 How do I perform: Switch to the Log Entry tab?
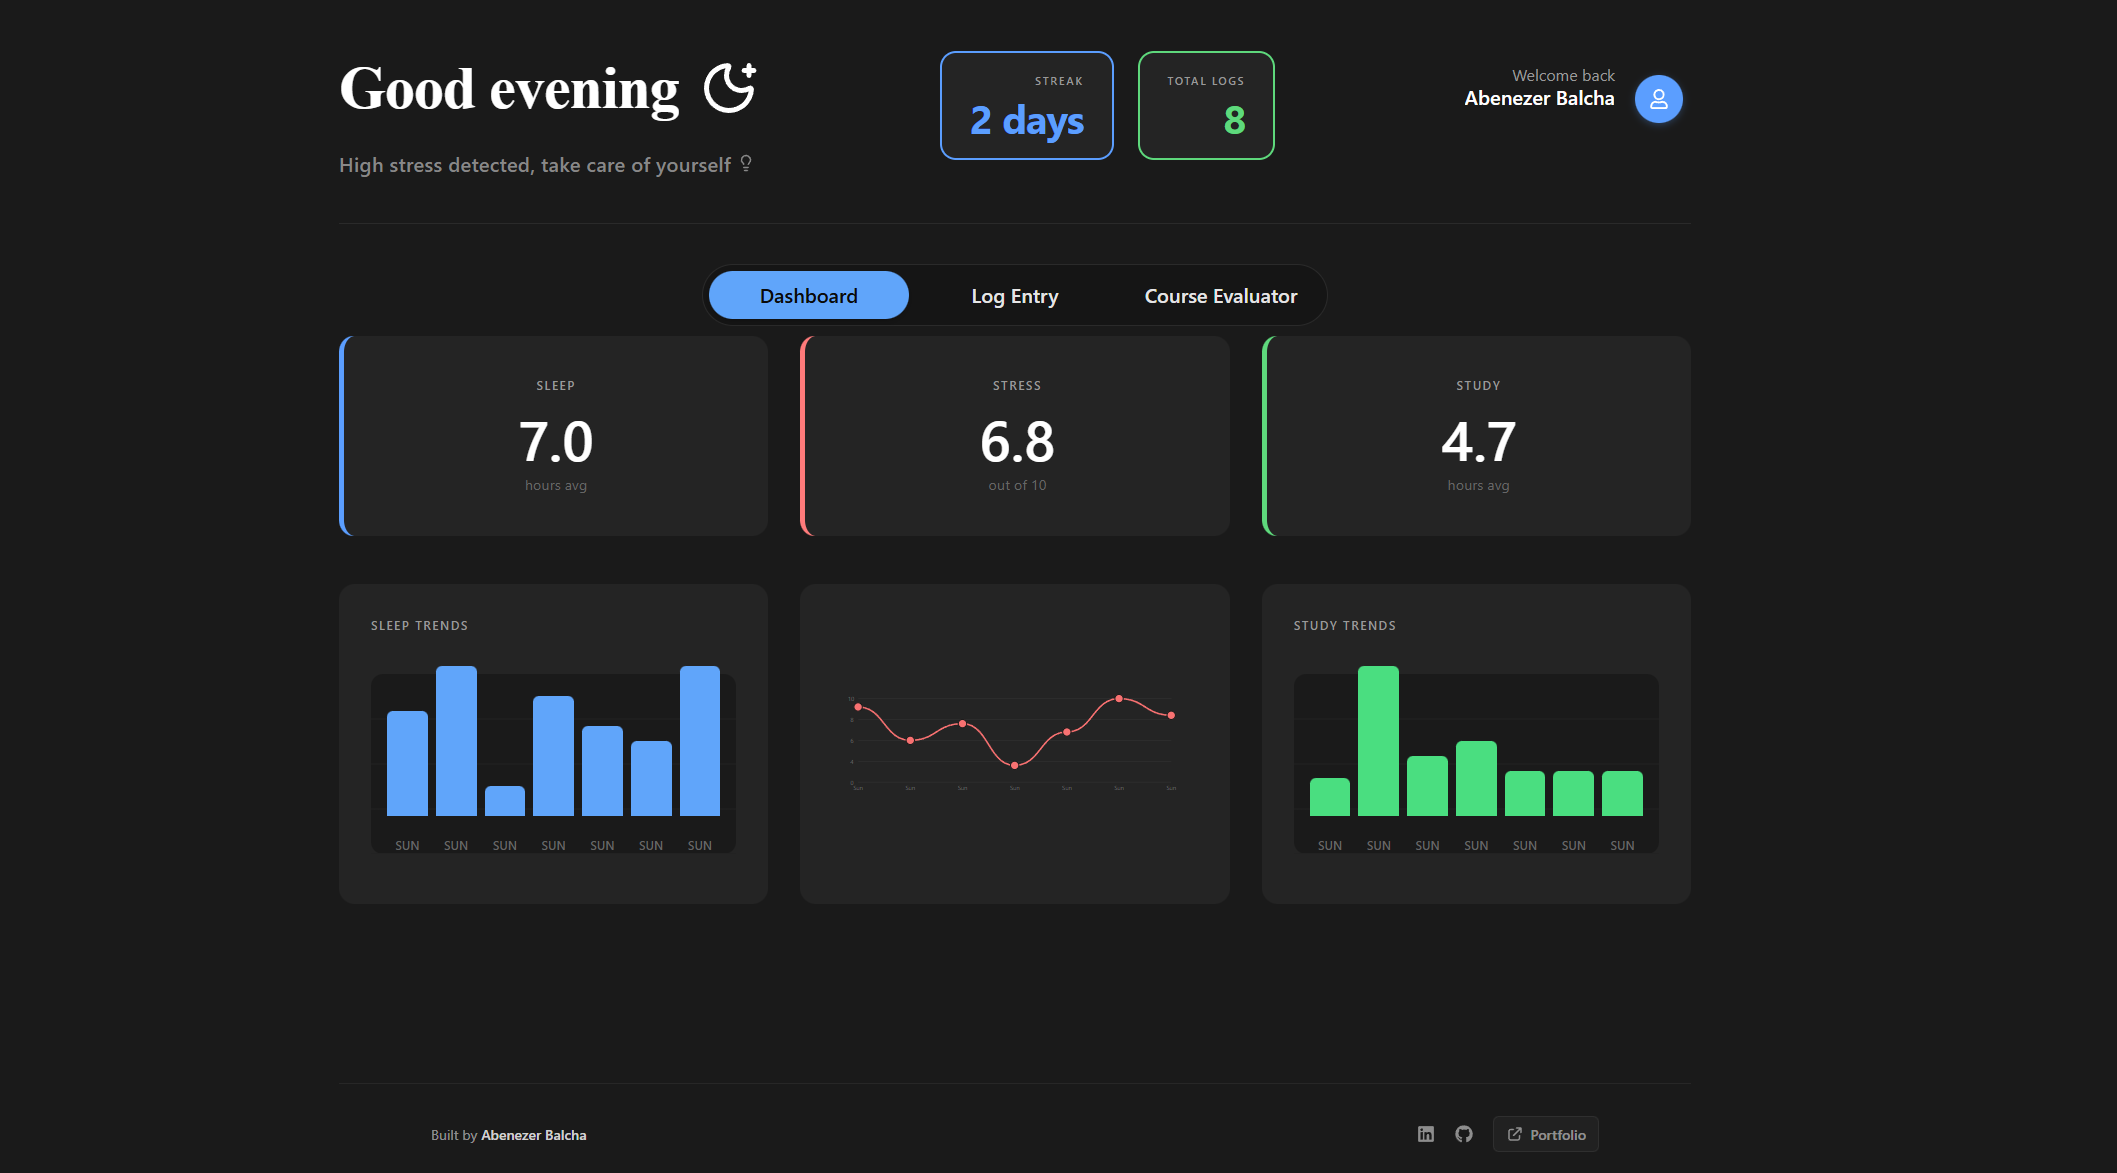(x=1015, y=295)
